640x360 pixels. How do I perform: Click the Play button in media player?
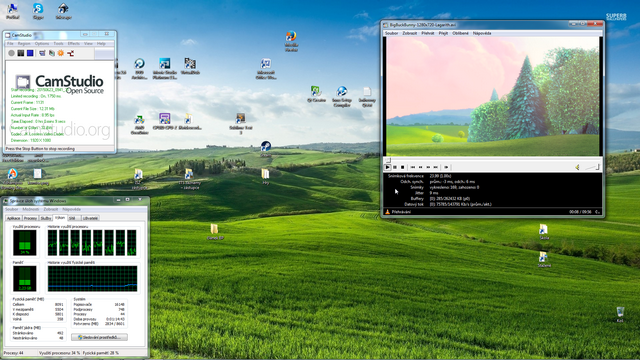387,167
